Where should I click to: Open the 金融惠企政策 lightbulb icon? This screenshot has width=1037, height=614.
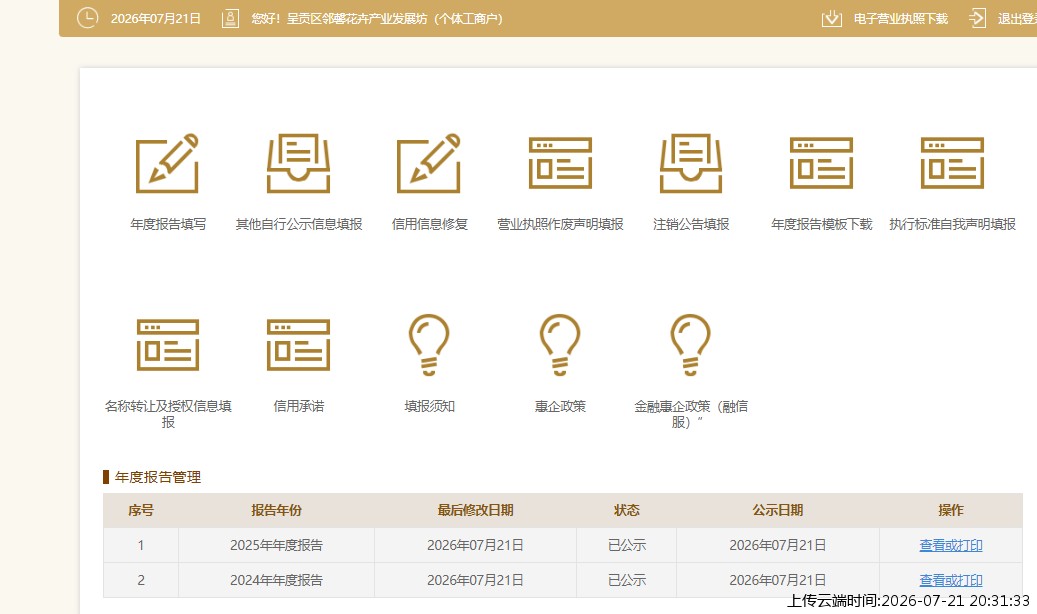[x=690, y=345]
